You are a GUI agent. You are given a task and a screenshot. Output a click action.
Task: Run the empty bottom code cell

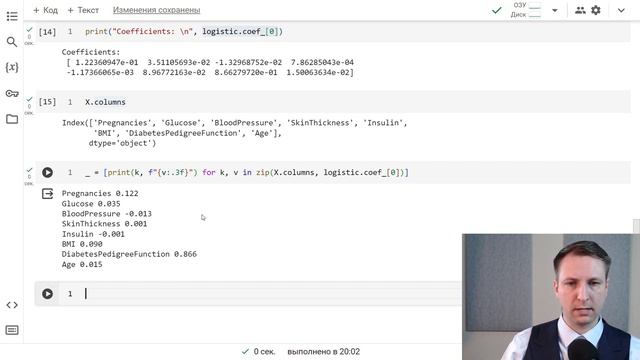tap(47, 293)
